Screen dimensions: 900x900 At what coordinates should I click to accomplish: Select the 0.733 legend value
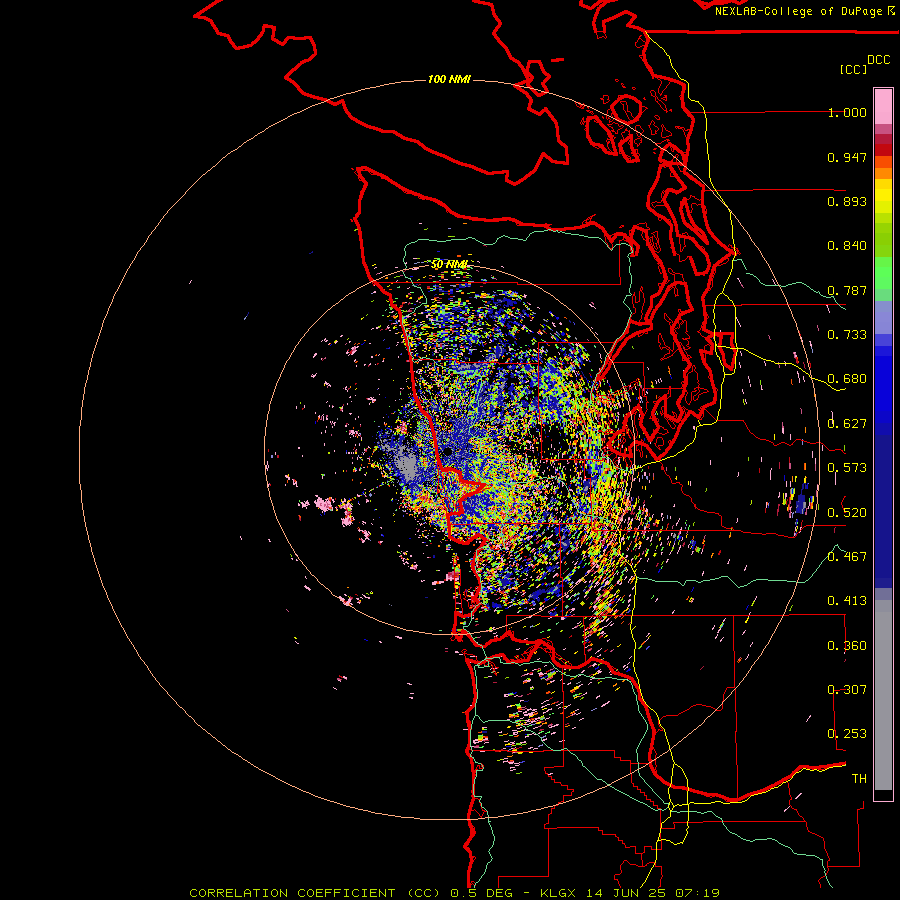pyautogui.click(x=847, y=335)
